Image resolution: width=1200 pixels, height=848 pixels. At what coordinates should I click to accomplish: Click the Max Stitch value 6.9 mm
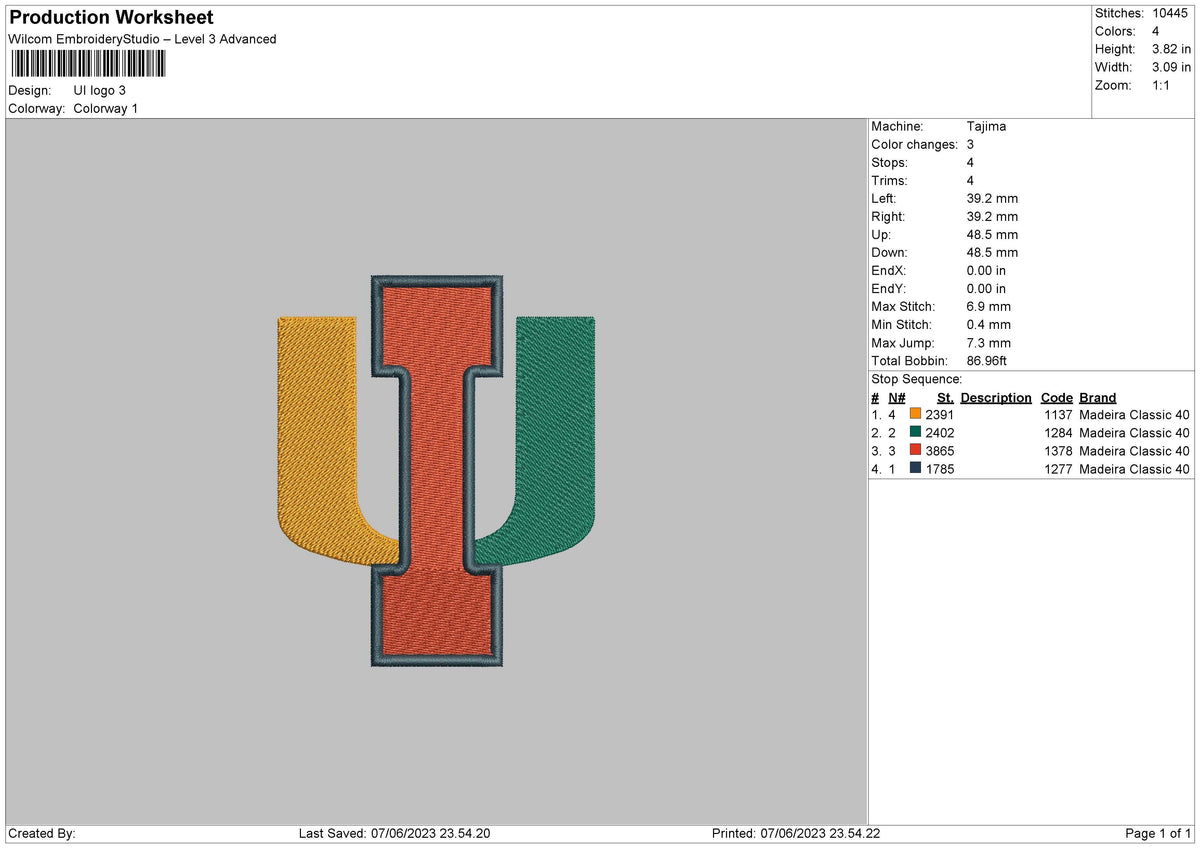click(x=988, y=306)
